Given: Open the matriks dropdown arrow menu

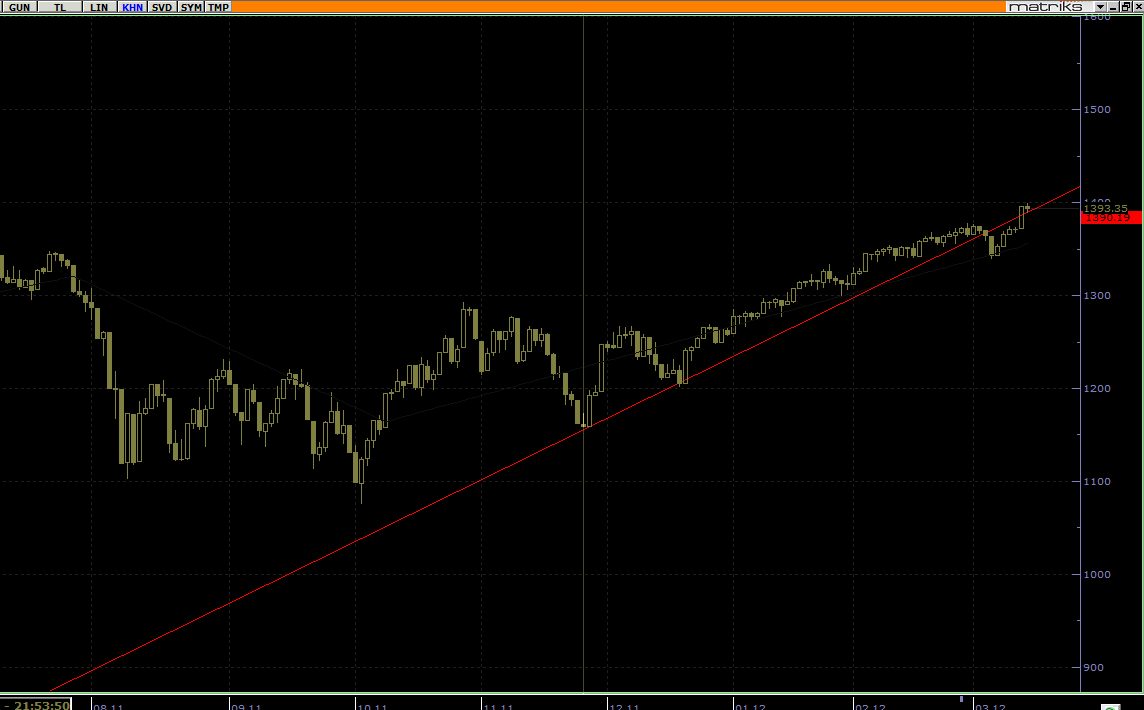Looking at the screenshot, I should [x=1099, y=7].
